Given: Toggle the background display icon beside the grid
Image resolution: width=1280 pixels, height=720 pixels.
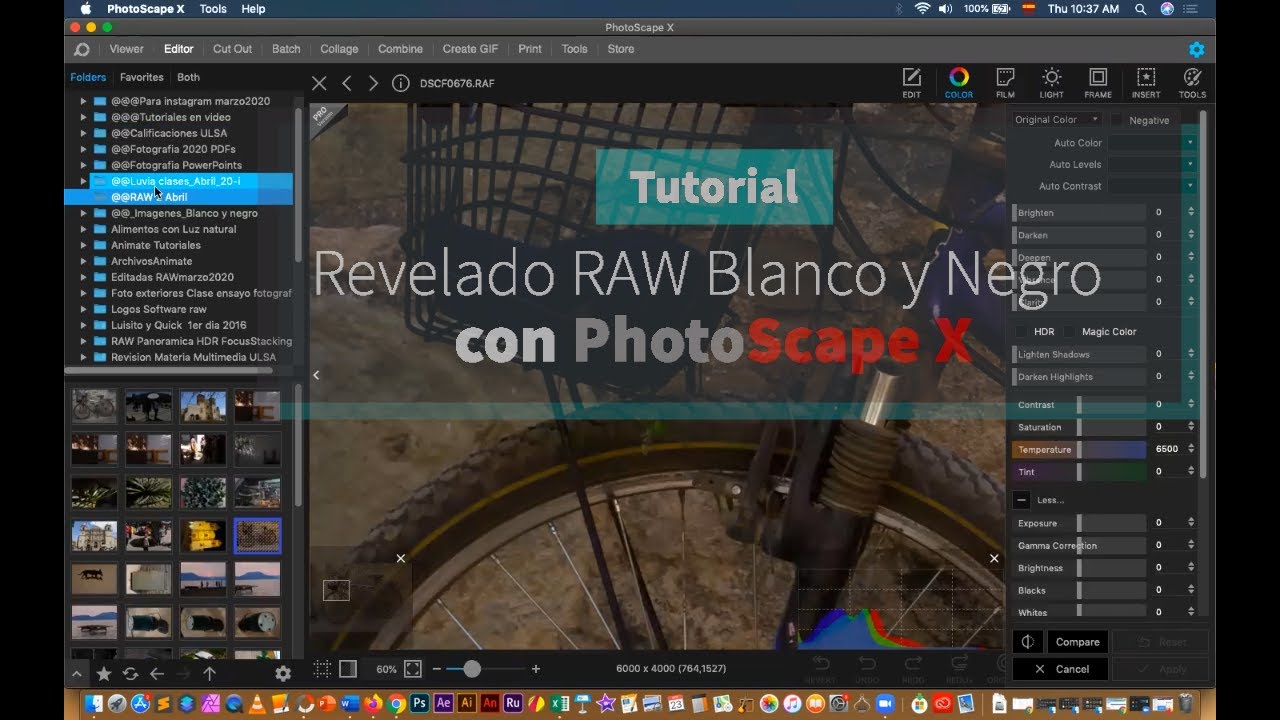Looking at the screenshot, I should click(348, 669).
